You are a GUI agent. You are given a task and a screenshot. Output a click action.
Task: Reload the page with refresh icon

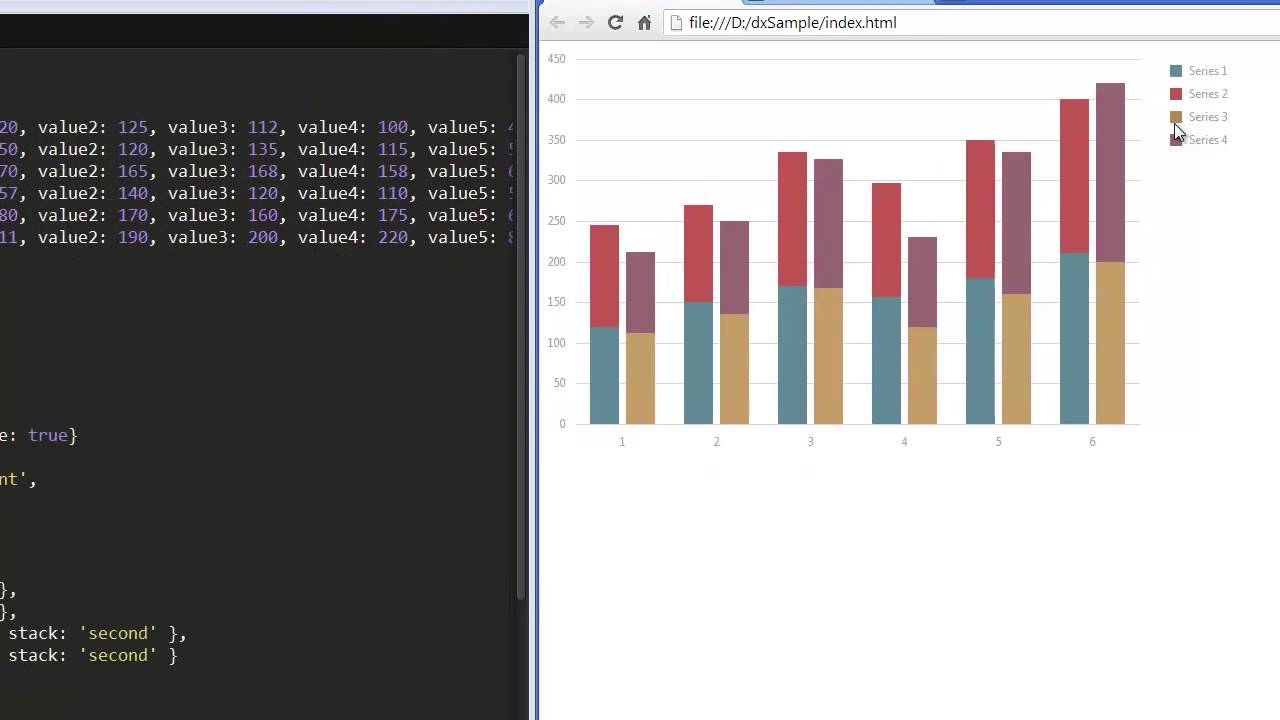pos(615,22)
